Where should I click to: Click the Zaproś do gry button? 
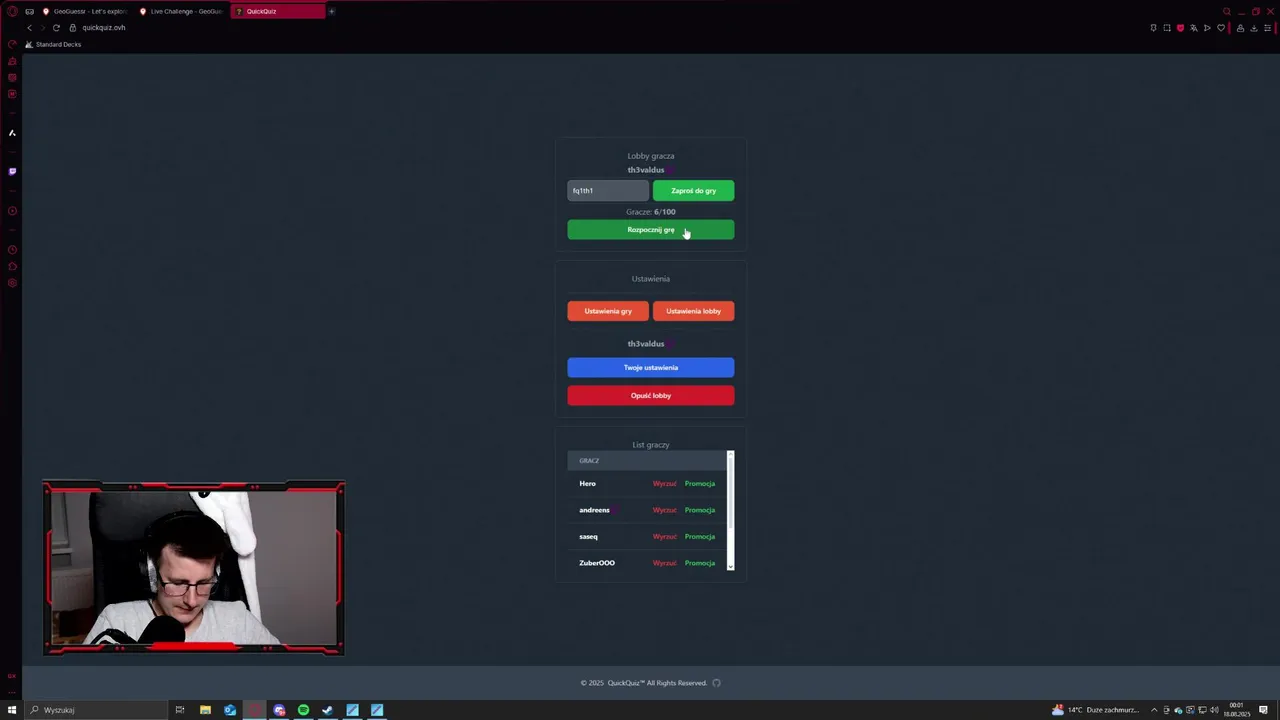tap(693, 190)
